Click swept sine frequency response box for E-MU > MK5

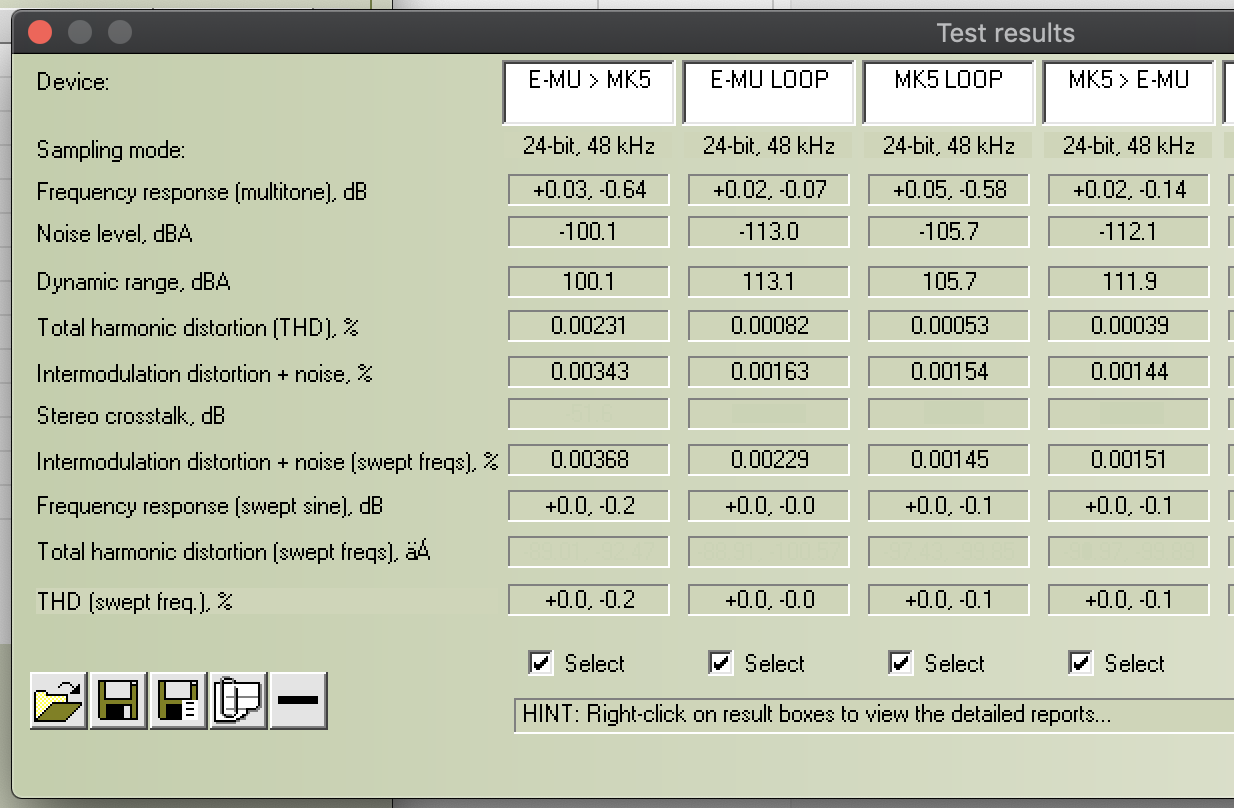[589, 506]
